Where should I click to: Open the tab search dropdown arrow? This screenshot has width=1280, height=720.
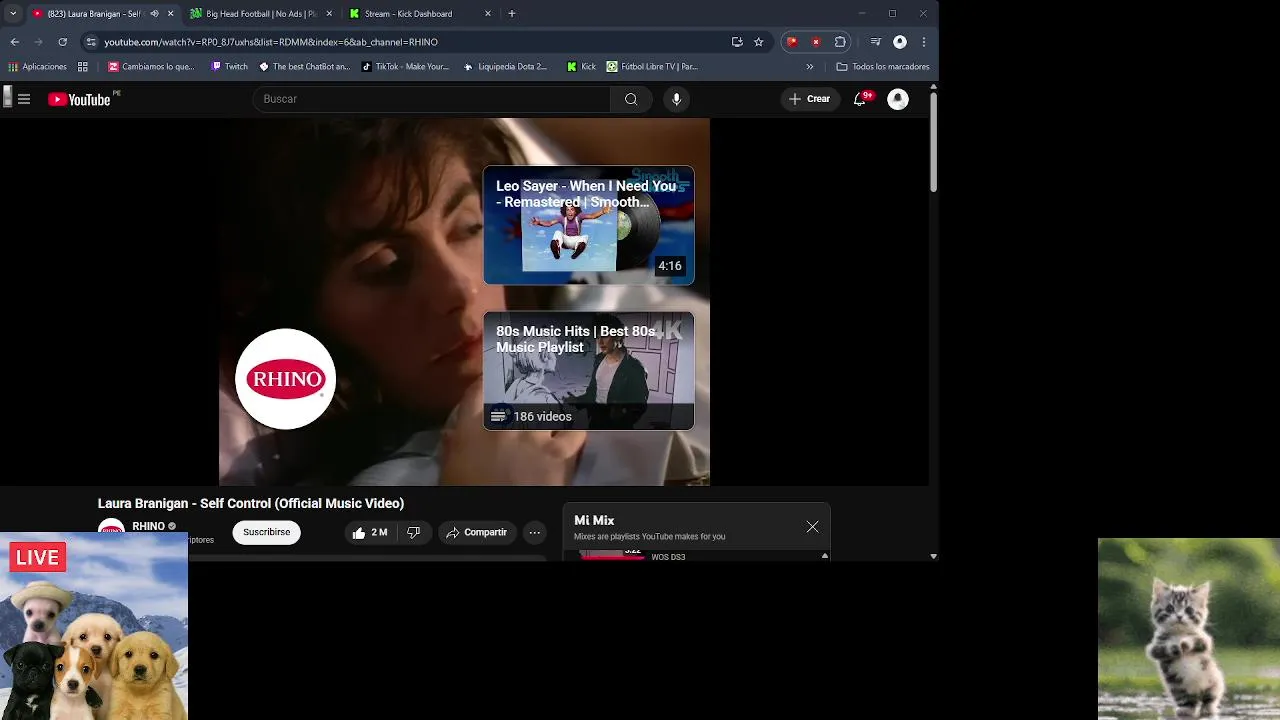(x=13, y=14)
